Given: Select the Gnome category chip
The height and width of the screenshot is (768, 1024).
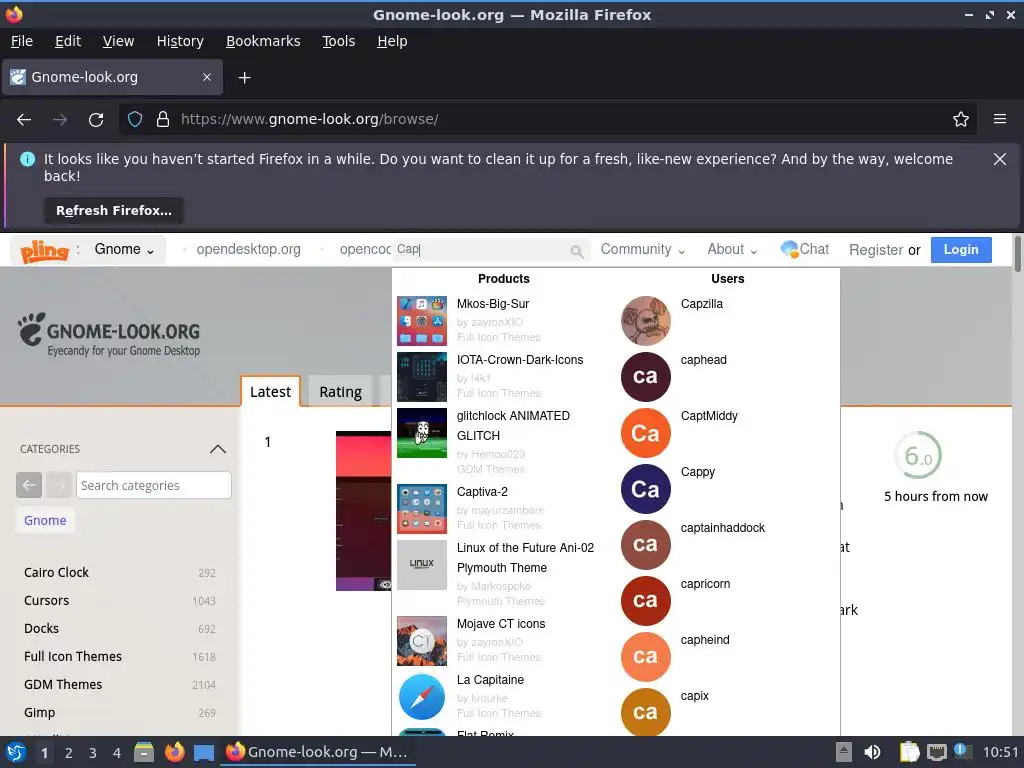Looking at the screenshot, I should click(x=45, y=520).
